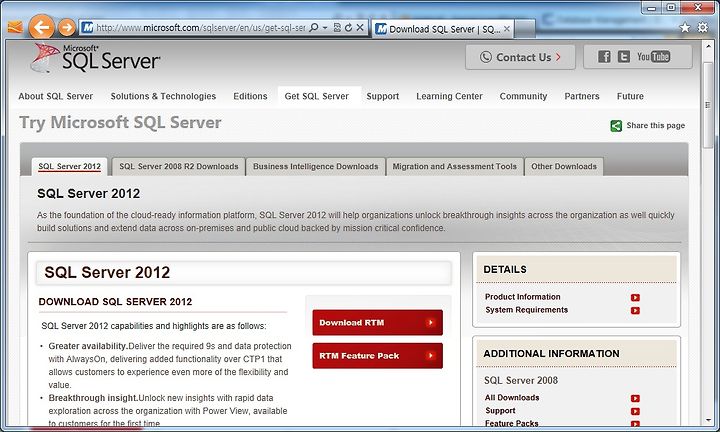Click the phone icon in Contact Us

(485, 57)
